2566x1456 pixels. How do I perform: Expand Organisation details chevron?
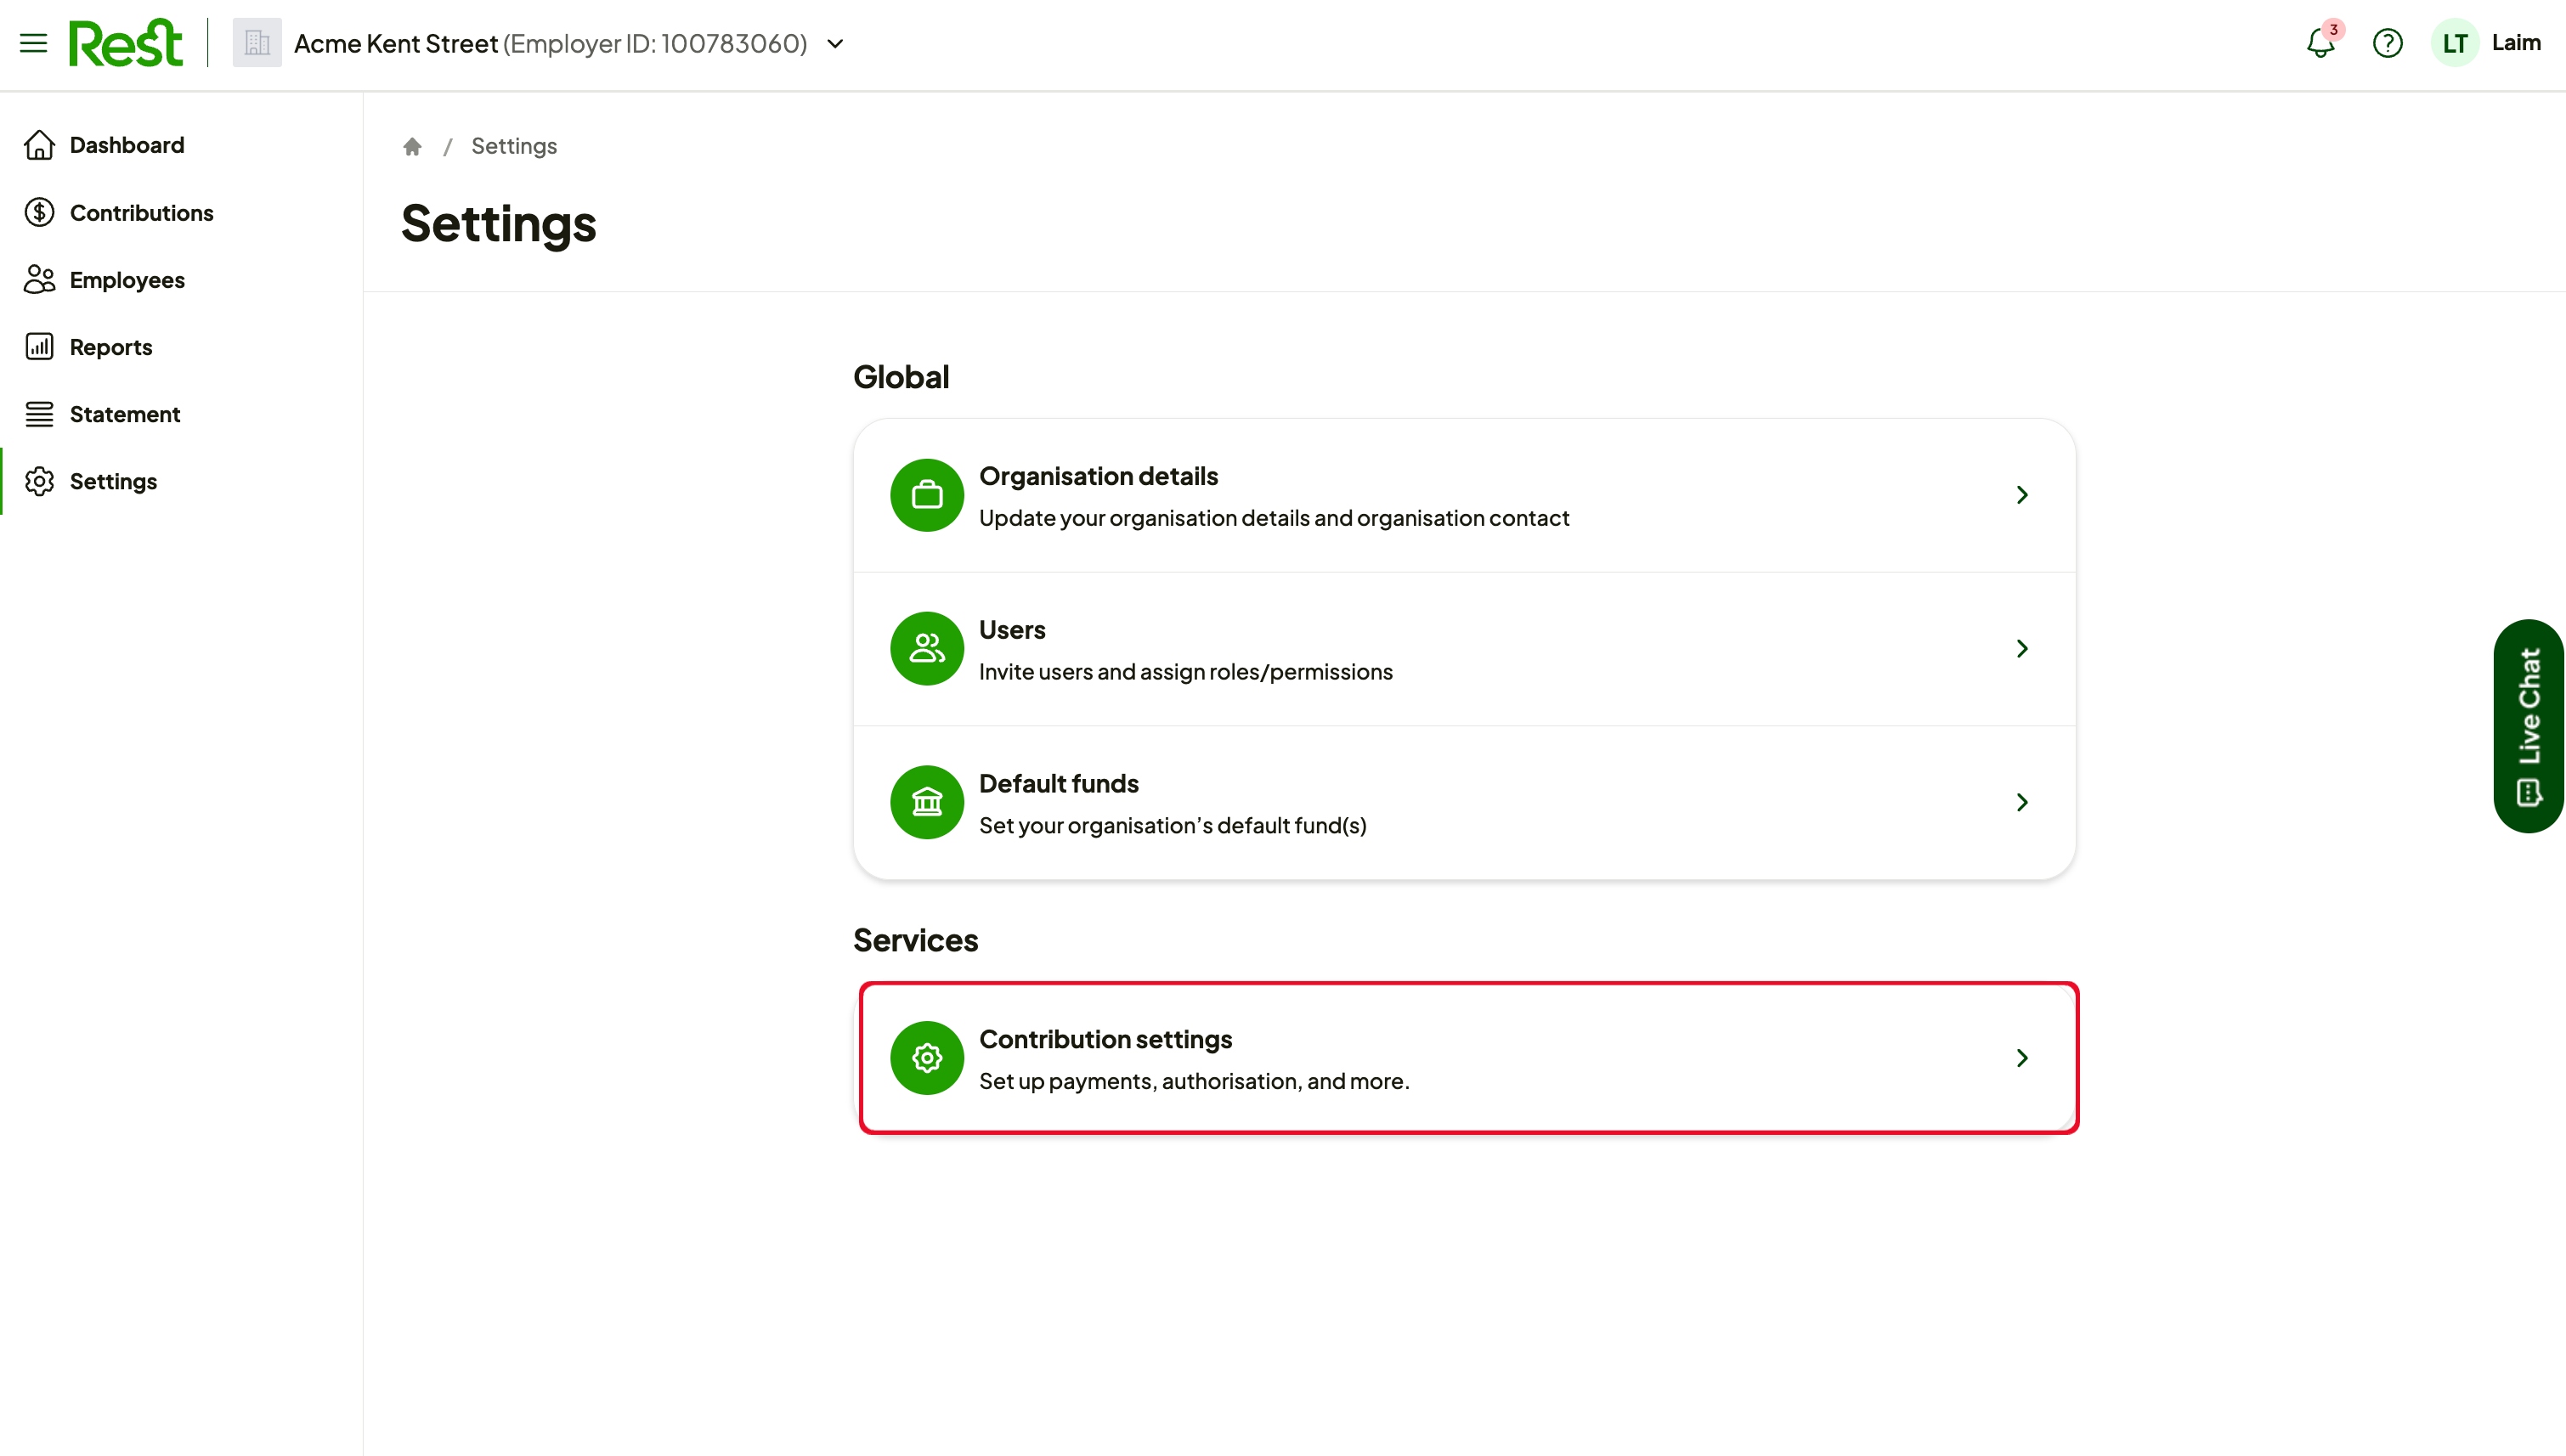tap(2022, 495)
